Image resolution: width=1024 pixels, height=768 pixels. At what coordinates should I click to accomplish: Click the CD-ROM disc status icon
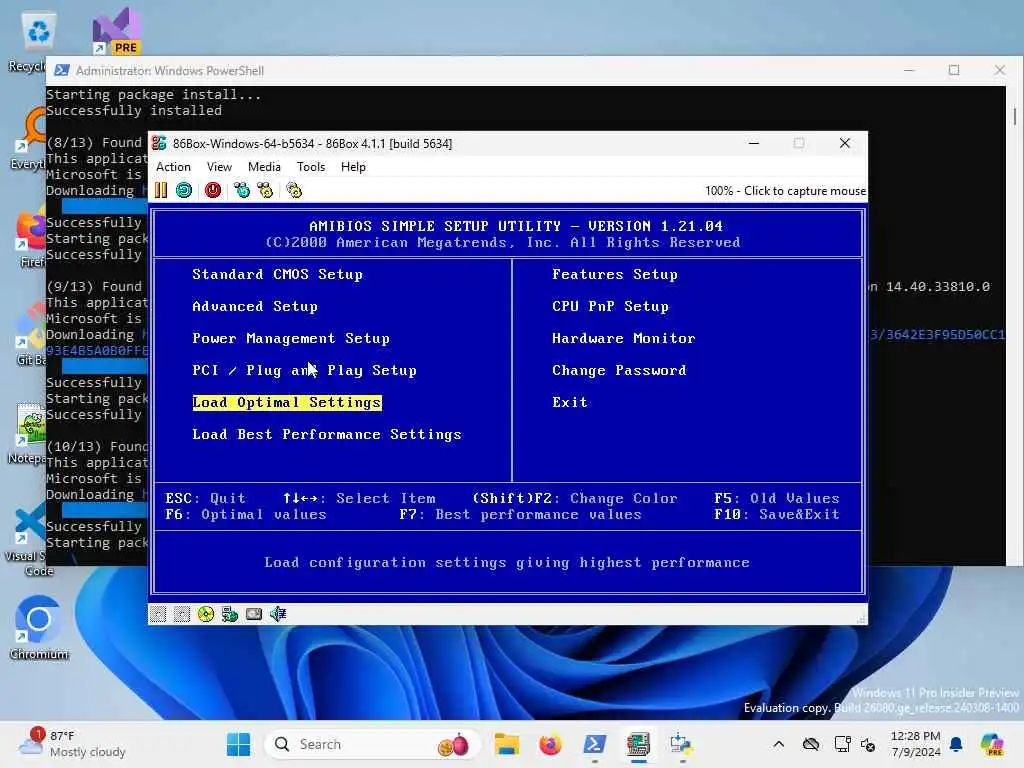[206, 614]
